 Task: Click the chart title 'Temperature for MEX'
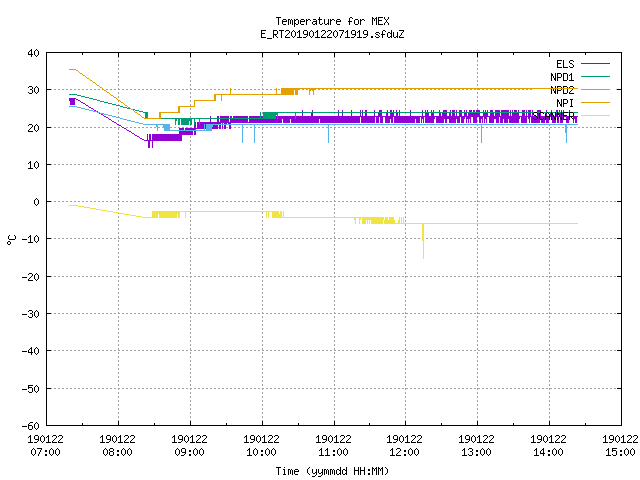point(332,21)
